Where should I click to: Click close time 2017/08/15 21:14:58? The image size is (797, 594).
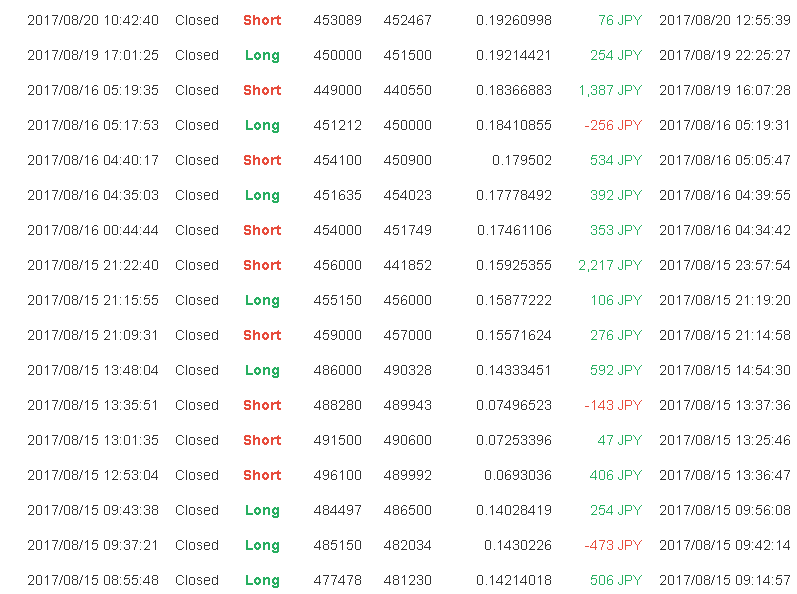click(x=725, y=336)
